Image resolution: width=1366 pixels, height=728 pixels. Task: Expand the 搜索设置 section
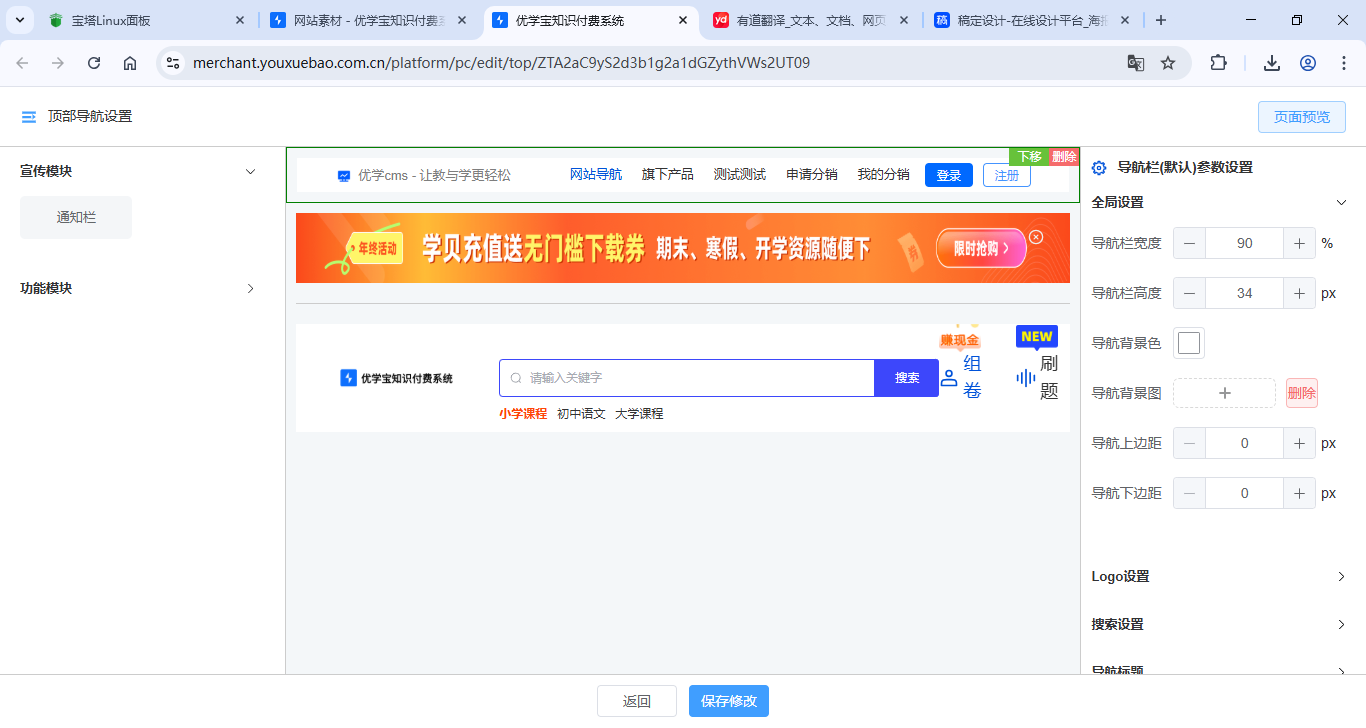tap(1342, 625)
